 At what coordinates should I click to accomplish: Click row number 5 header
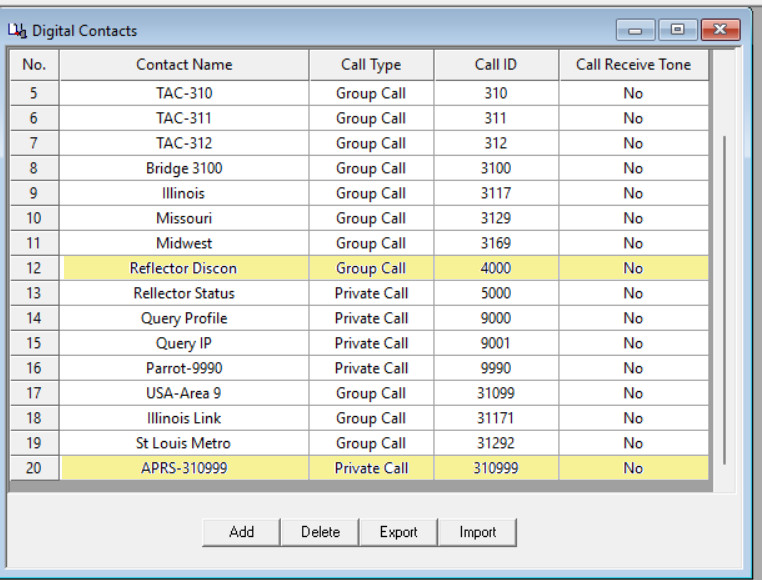pos(34,93)
